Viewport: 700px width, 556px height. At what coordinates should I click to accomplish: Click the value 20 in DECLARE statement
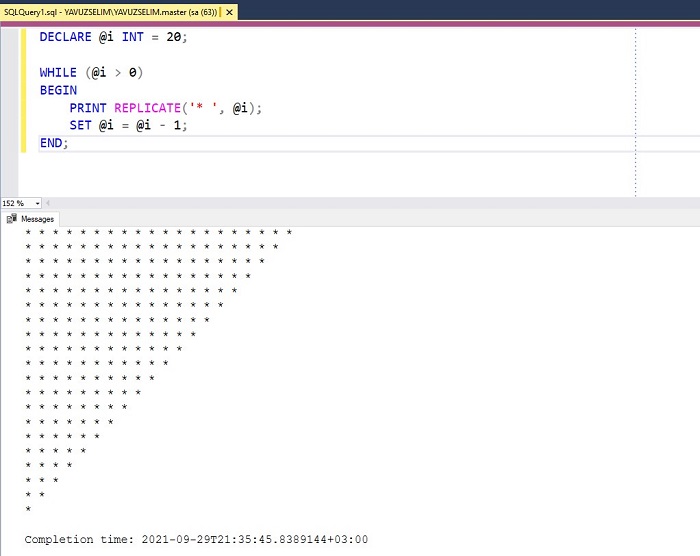174,37
